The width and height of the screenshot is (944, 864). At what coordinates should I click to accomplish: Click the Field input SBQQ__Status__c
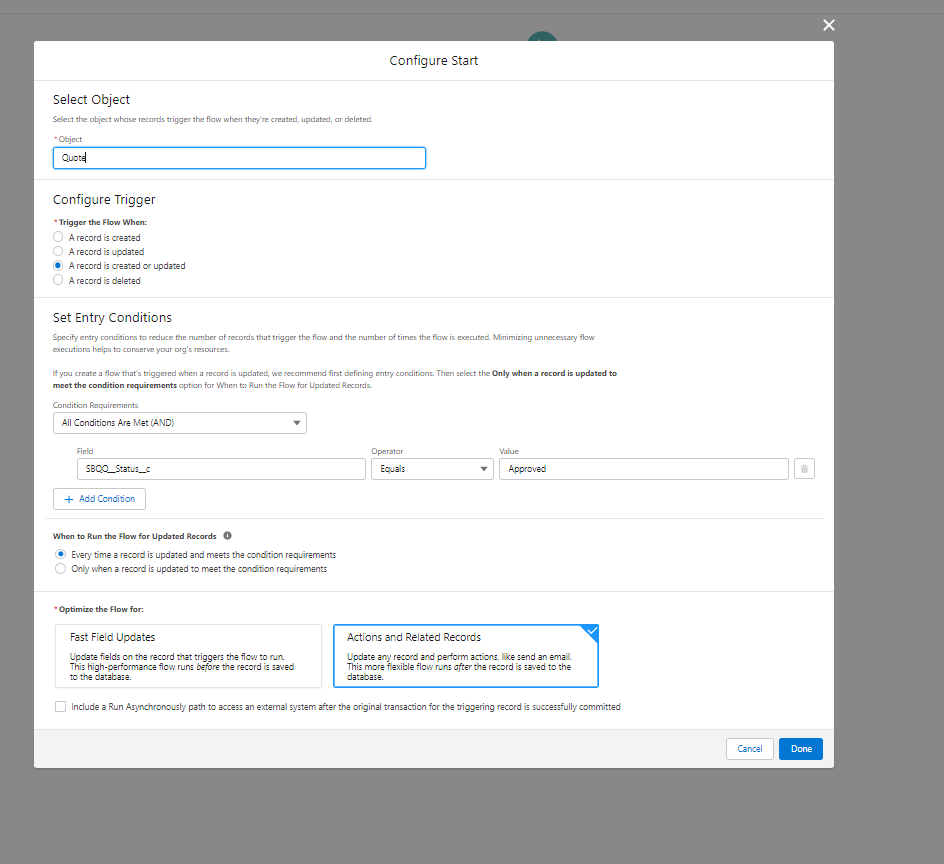(x=221, y=468)
